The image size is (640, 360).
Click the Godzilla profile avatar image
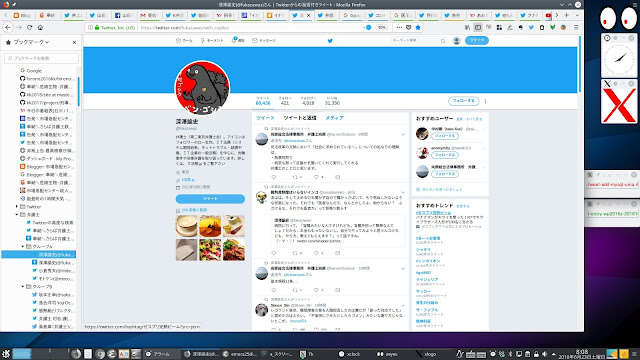tap(202, 87)
